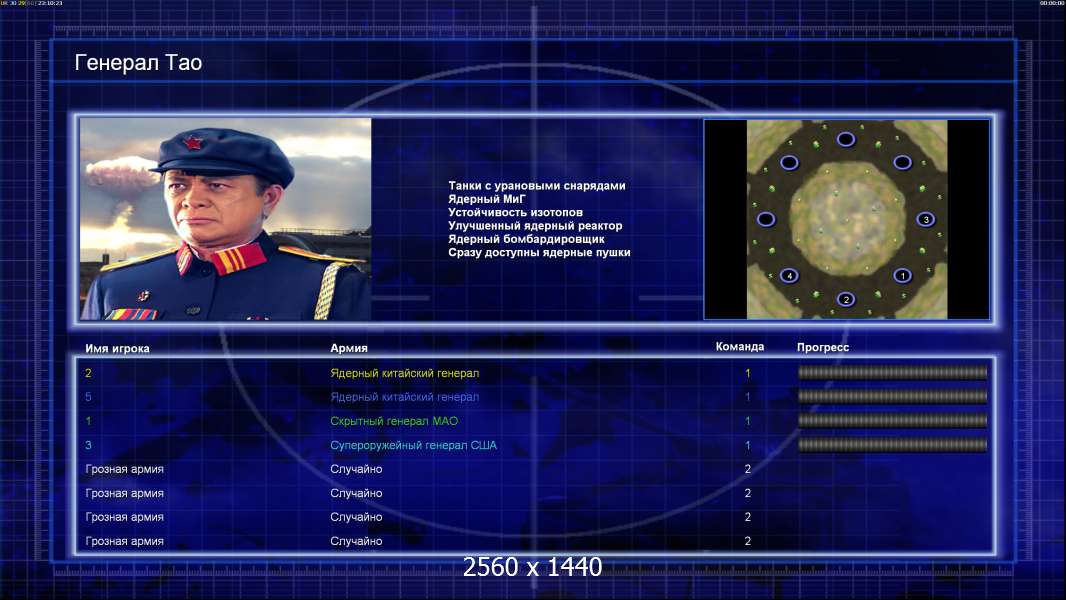Click loading progress bar for player 5
This screenshot has height=600, width=1066.
[x=892, y=395]
